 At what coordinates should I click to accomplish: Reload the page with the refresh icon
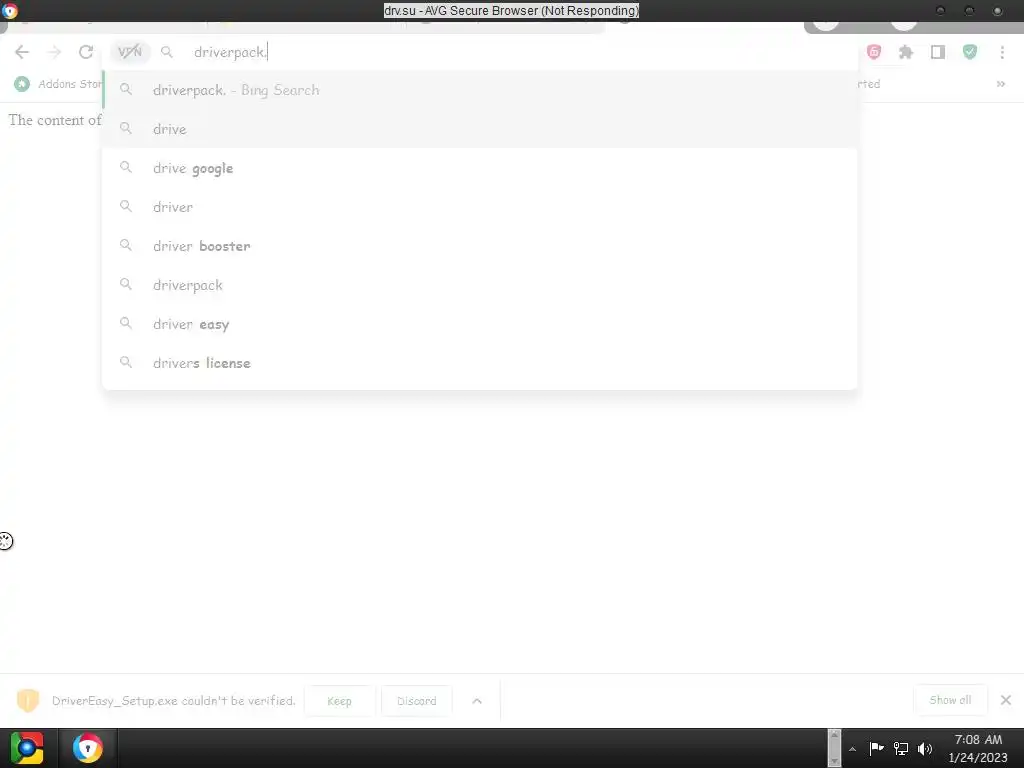(x=86, y=52)
